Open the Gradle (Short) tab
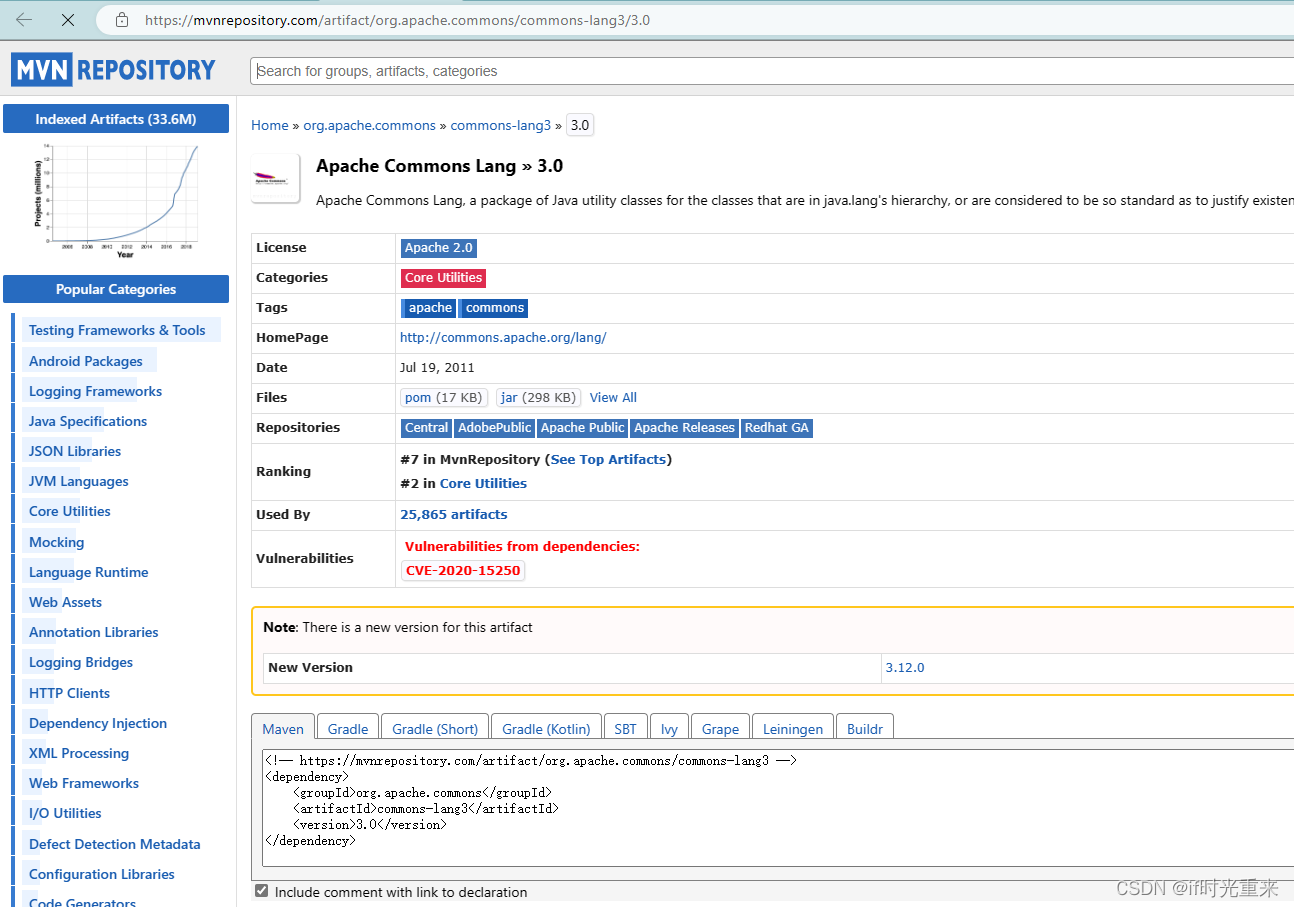This screenshot has height=907, width=1294. [x=435, y=729]
